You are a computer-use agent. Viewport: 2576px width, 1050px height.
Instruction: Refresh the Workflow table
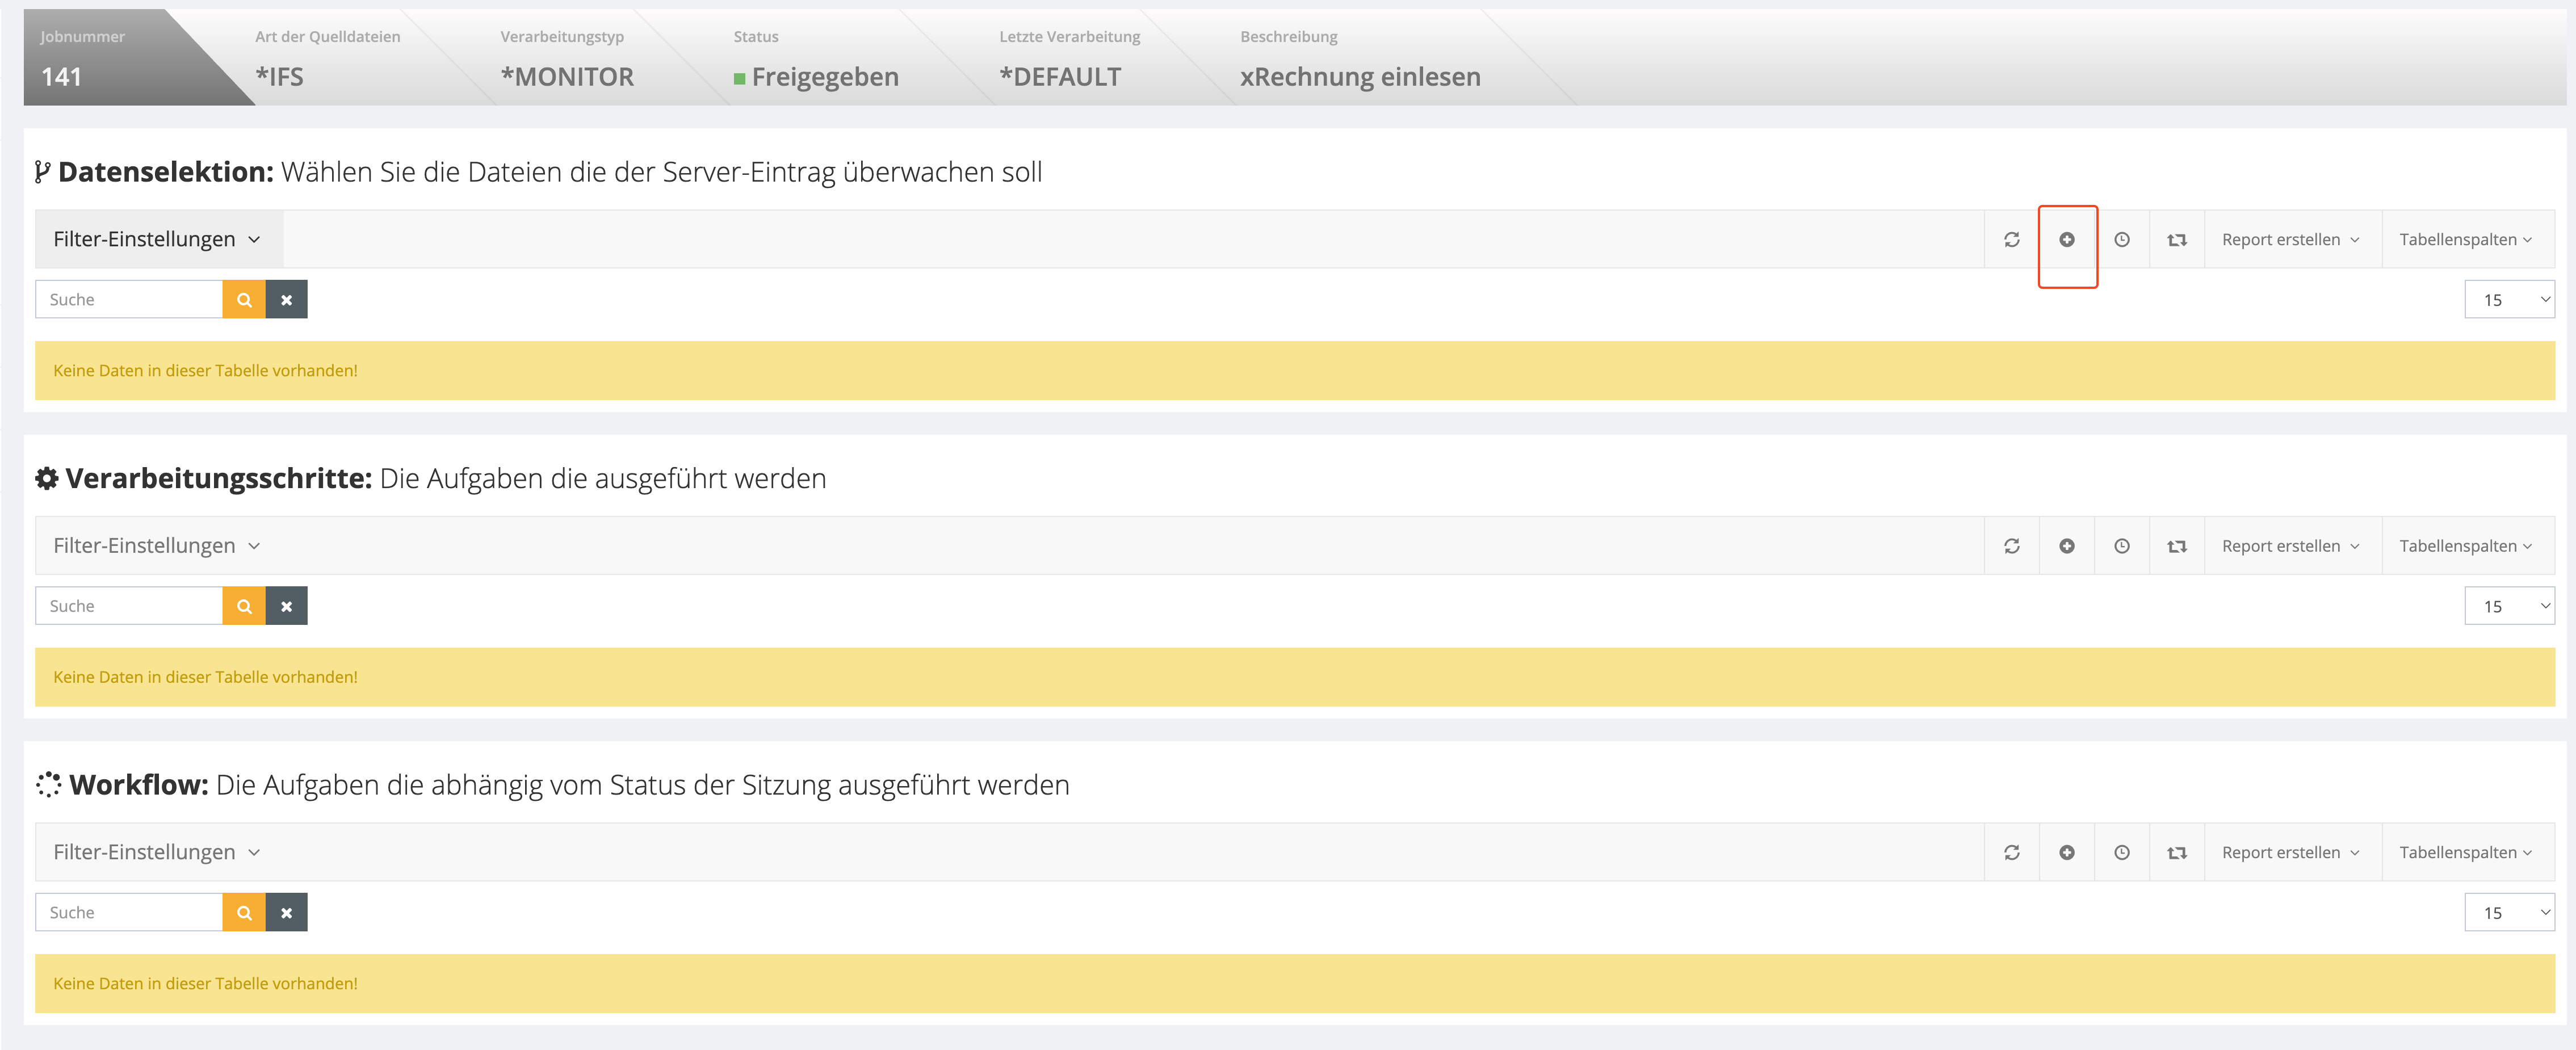(2011, 852)
